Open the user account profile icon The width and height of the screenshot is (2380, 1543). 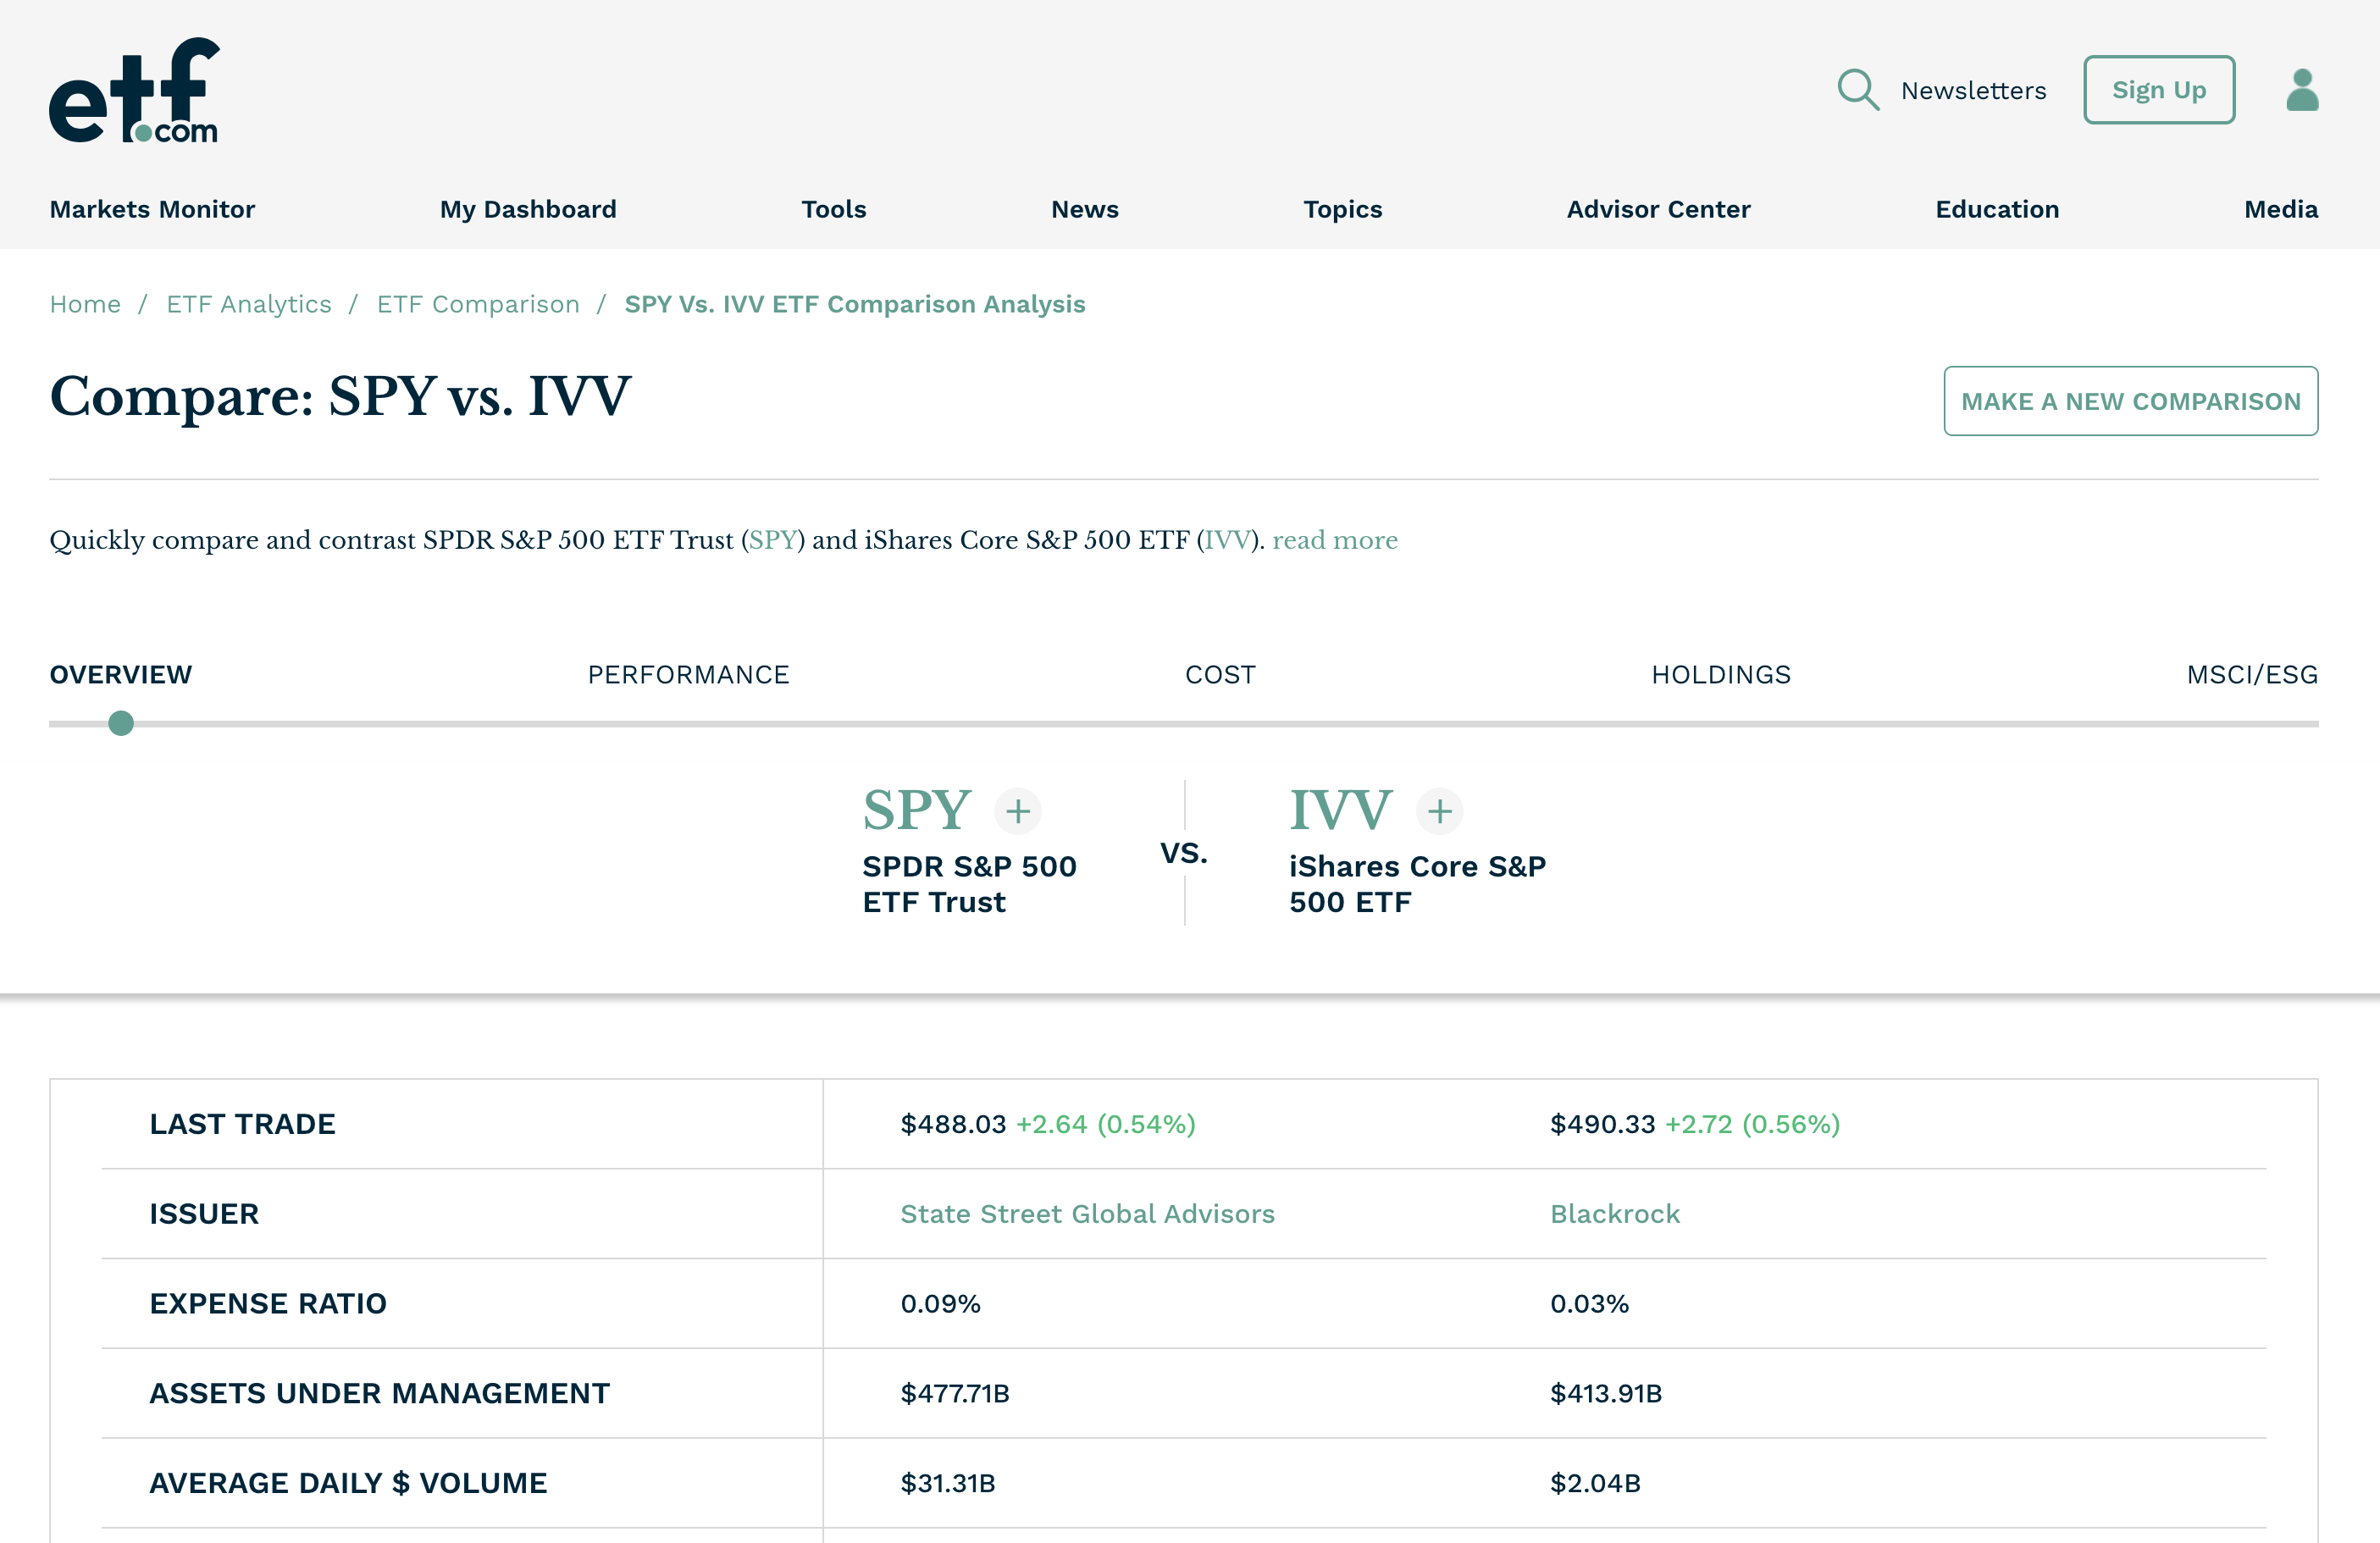click(x=2302, y=90)
